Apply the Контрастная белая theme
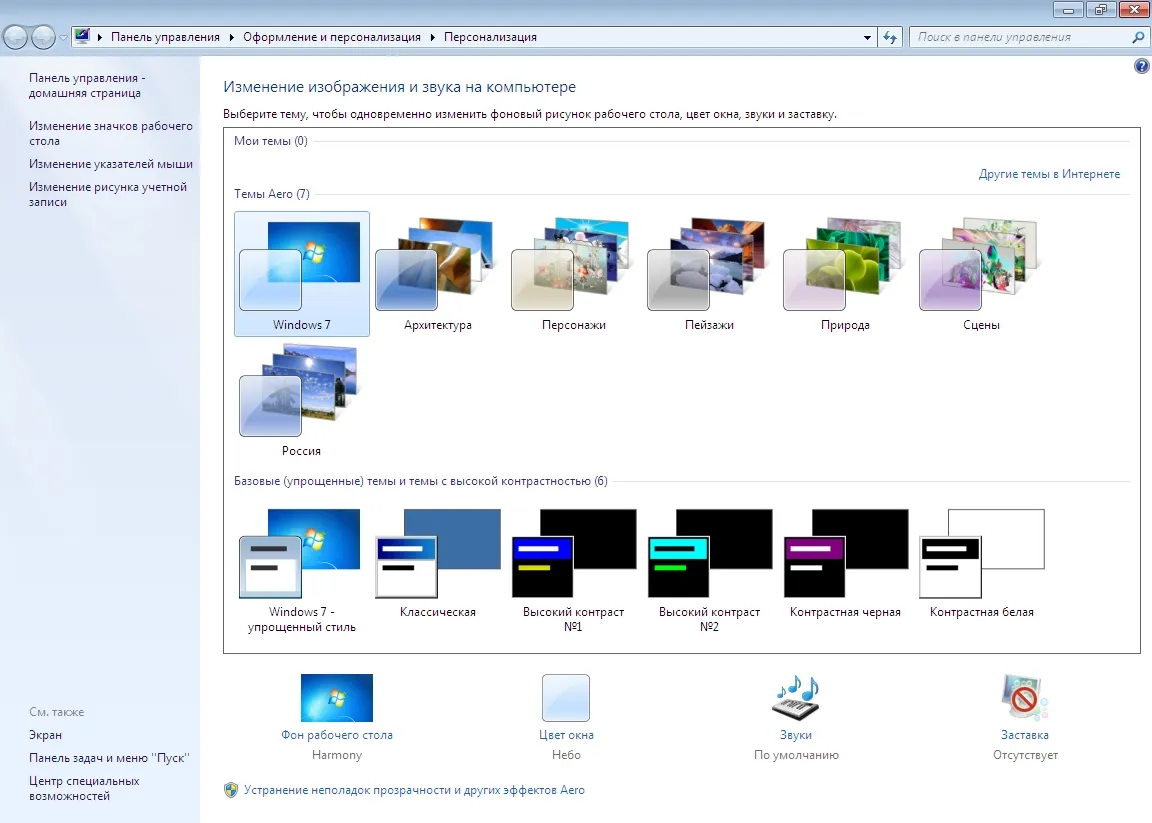The width and height of the screenshot is (1152, 823). (981, 564)
